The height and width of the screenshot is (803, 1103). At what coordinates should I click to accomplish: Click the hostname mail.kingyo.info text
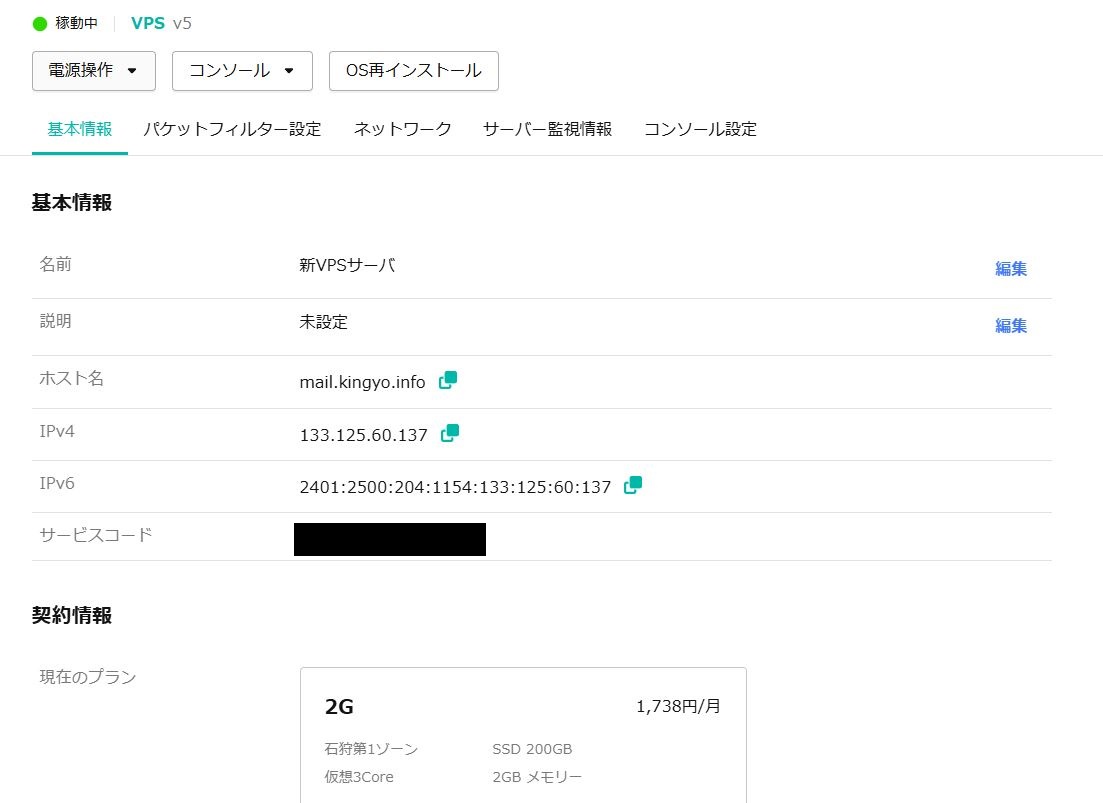point(361,380)
